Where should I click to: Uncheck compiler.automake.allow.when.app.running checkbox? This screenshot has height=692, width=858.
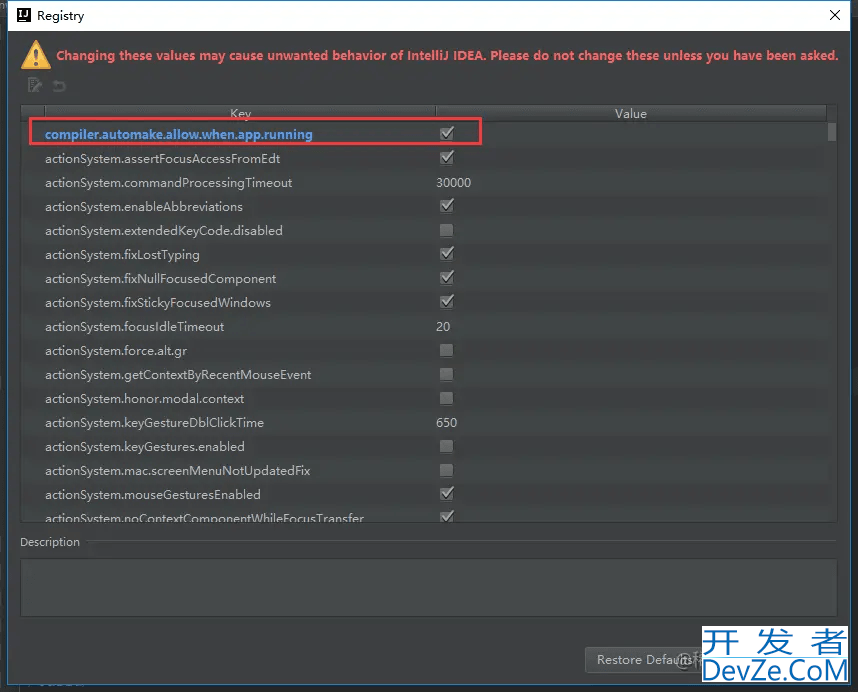click(447, 133)
